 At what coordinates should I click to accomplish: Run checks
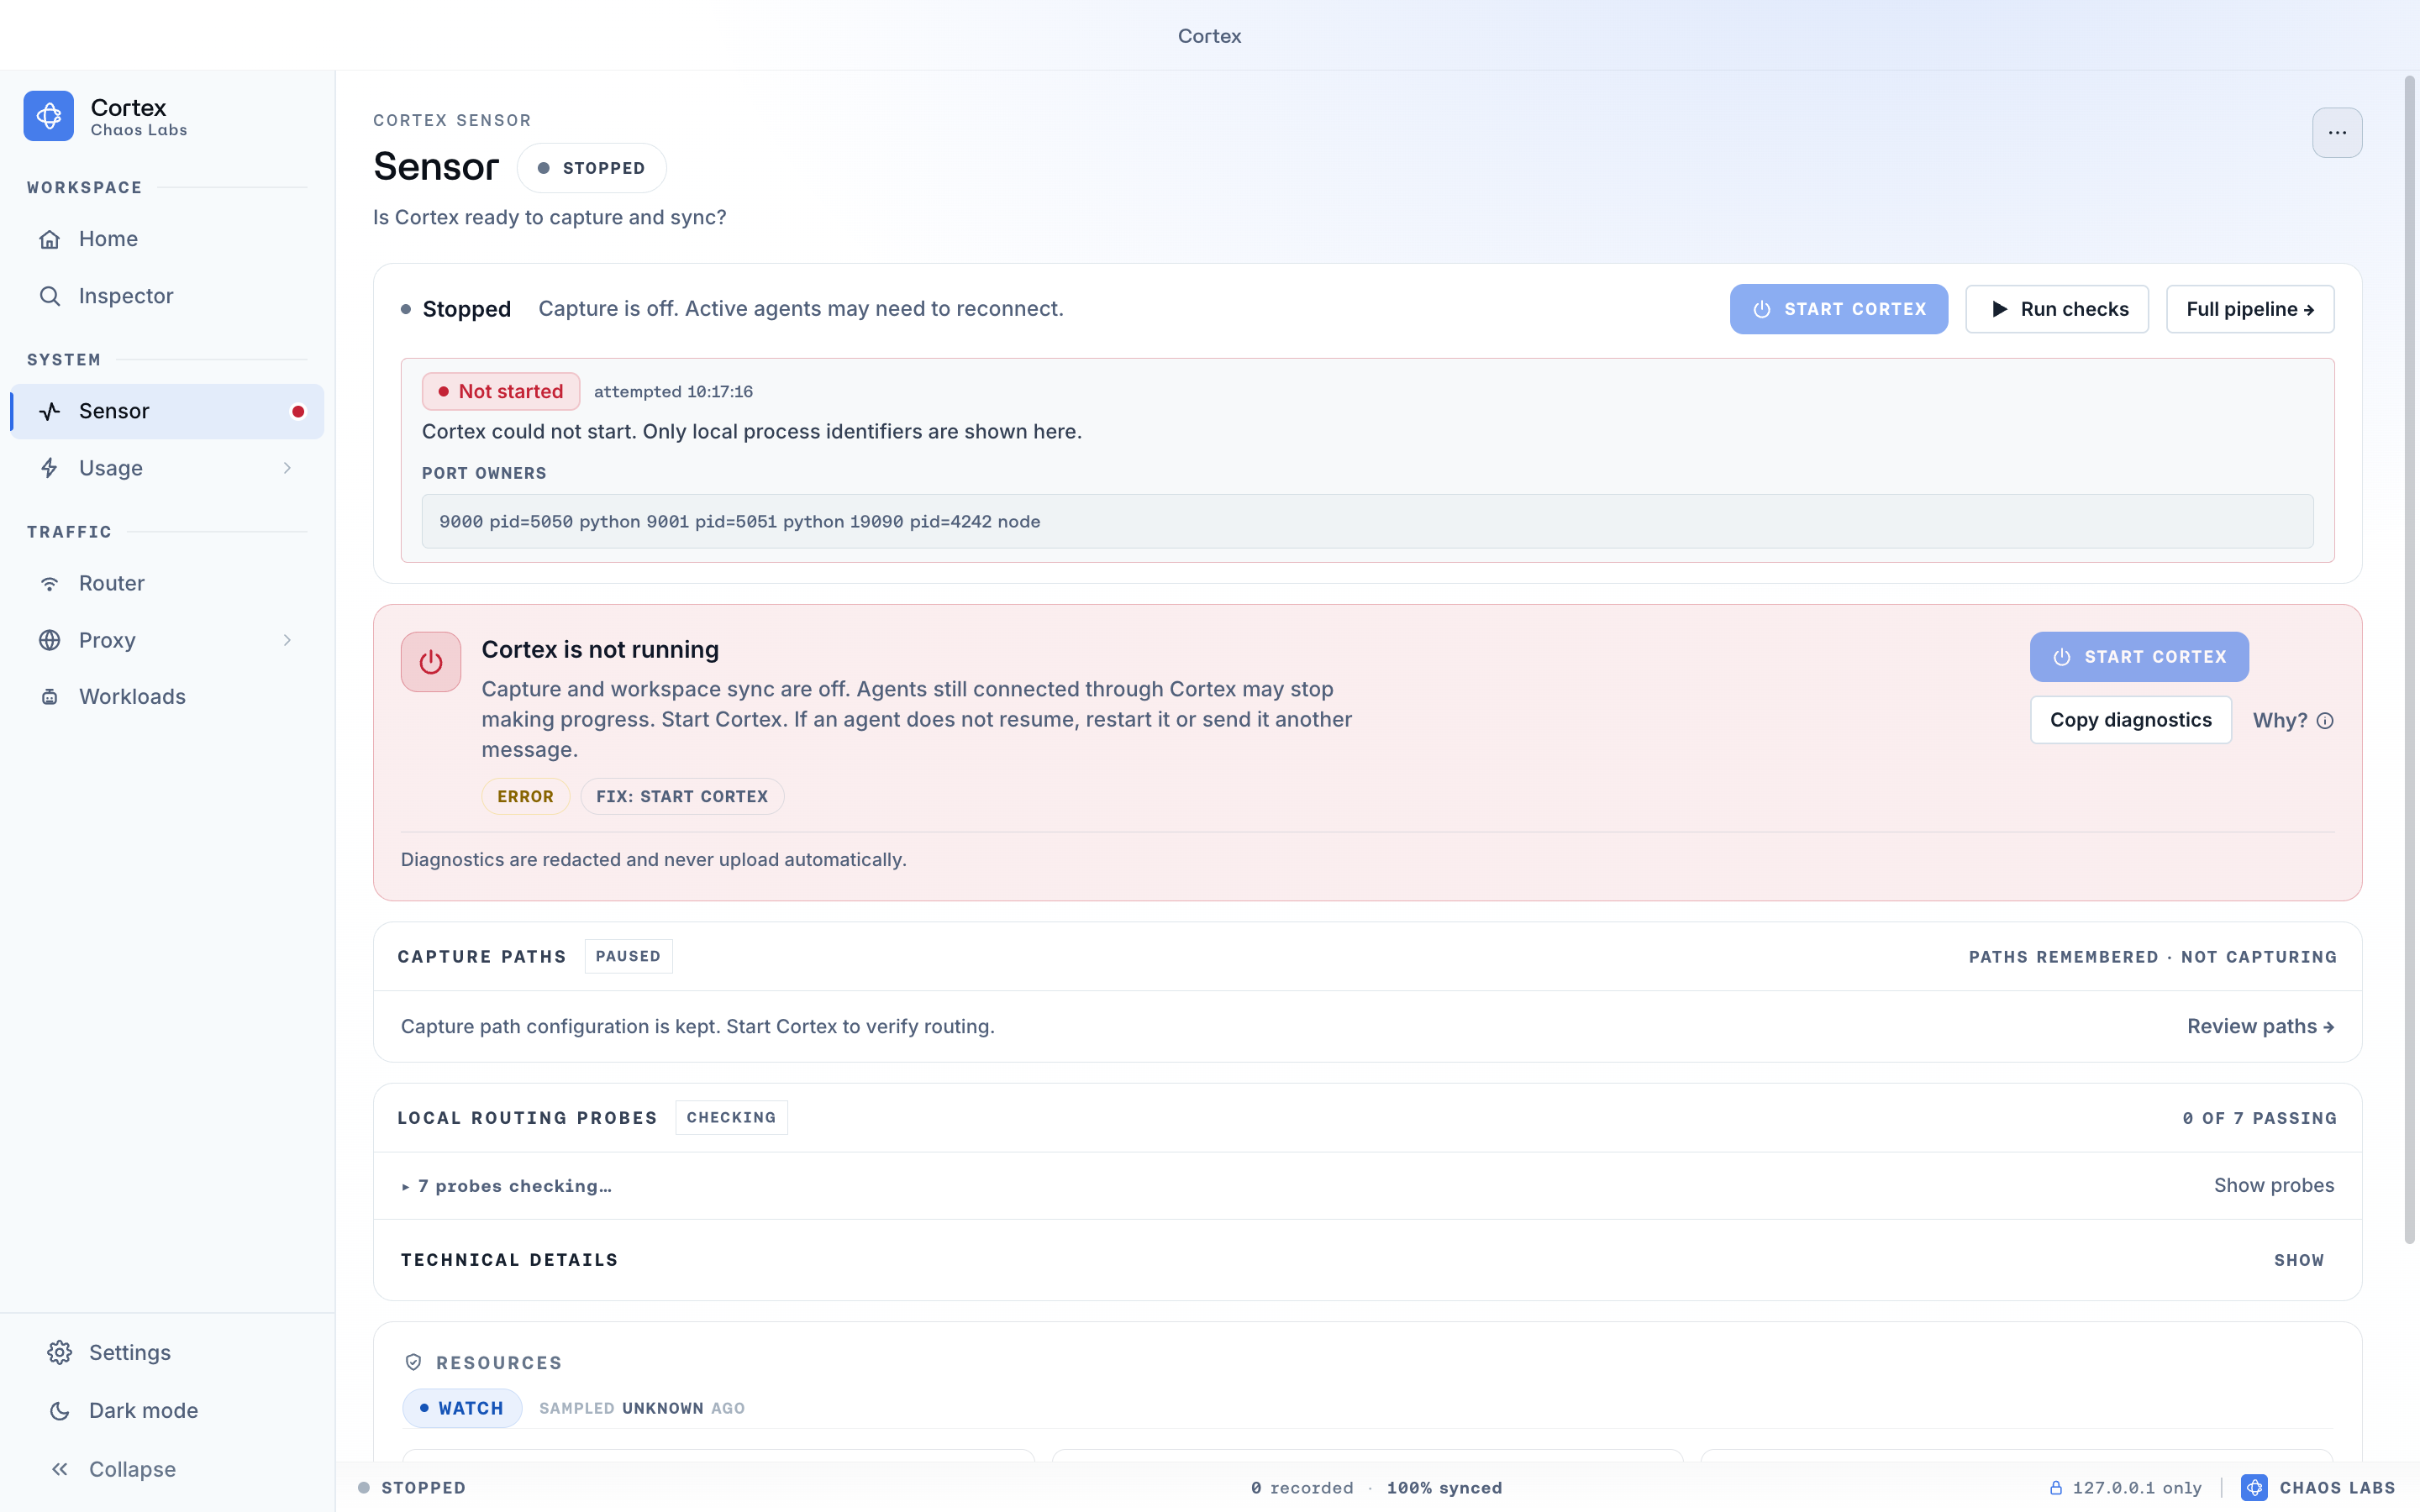(x=2057, y=309)
